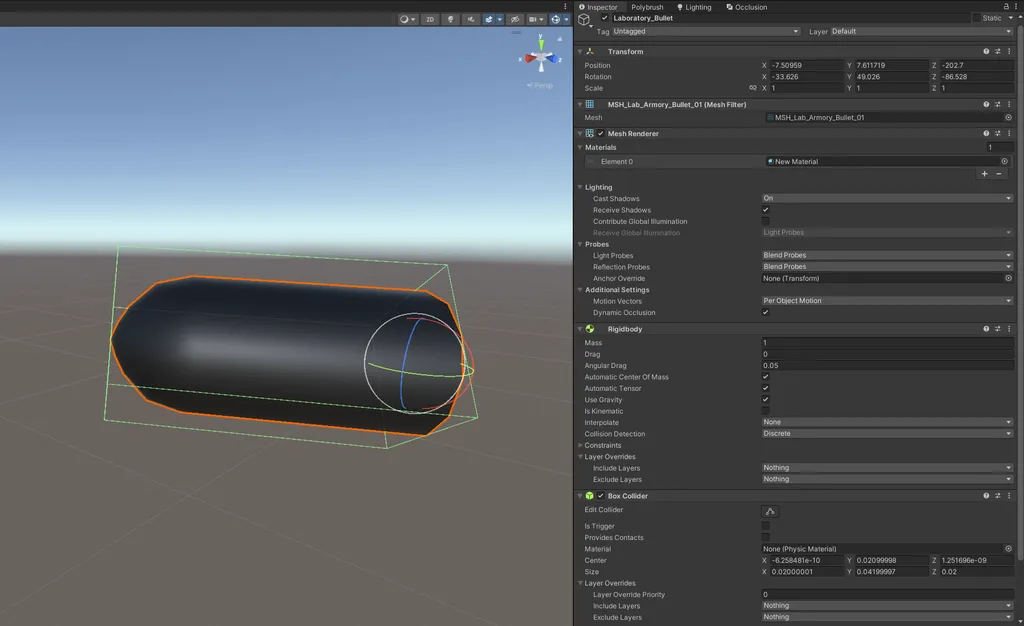
Task: Toggle scene lighting bulb icon
Action: tap(451, 19)
